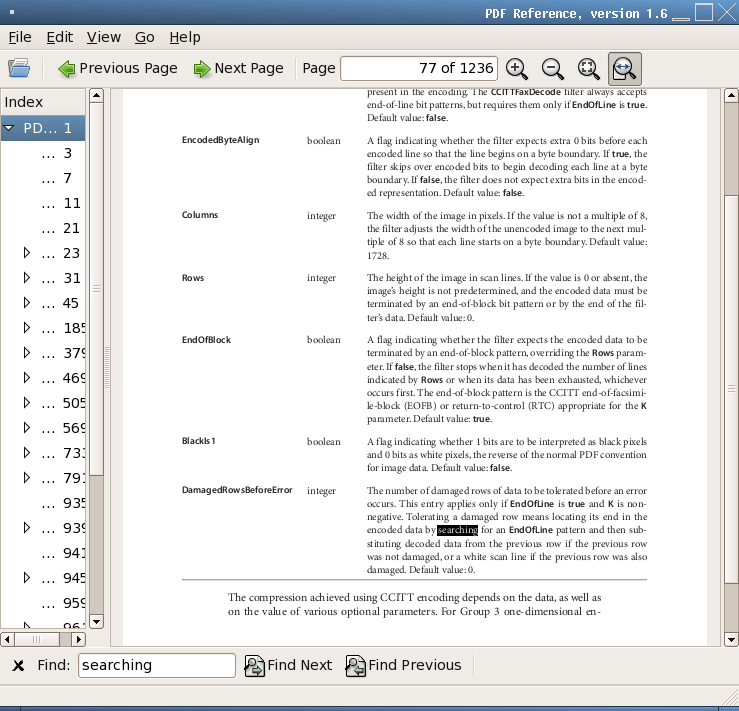Screen dimensions: 739x711
Task: Click the Best Fit zoom icon
Action: coord(589,68)
